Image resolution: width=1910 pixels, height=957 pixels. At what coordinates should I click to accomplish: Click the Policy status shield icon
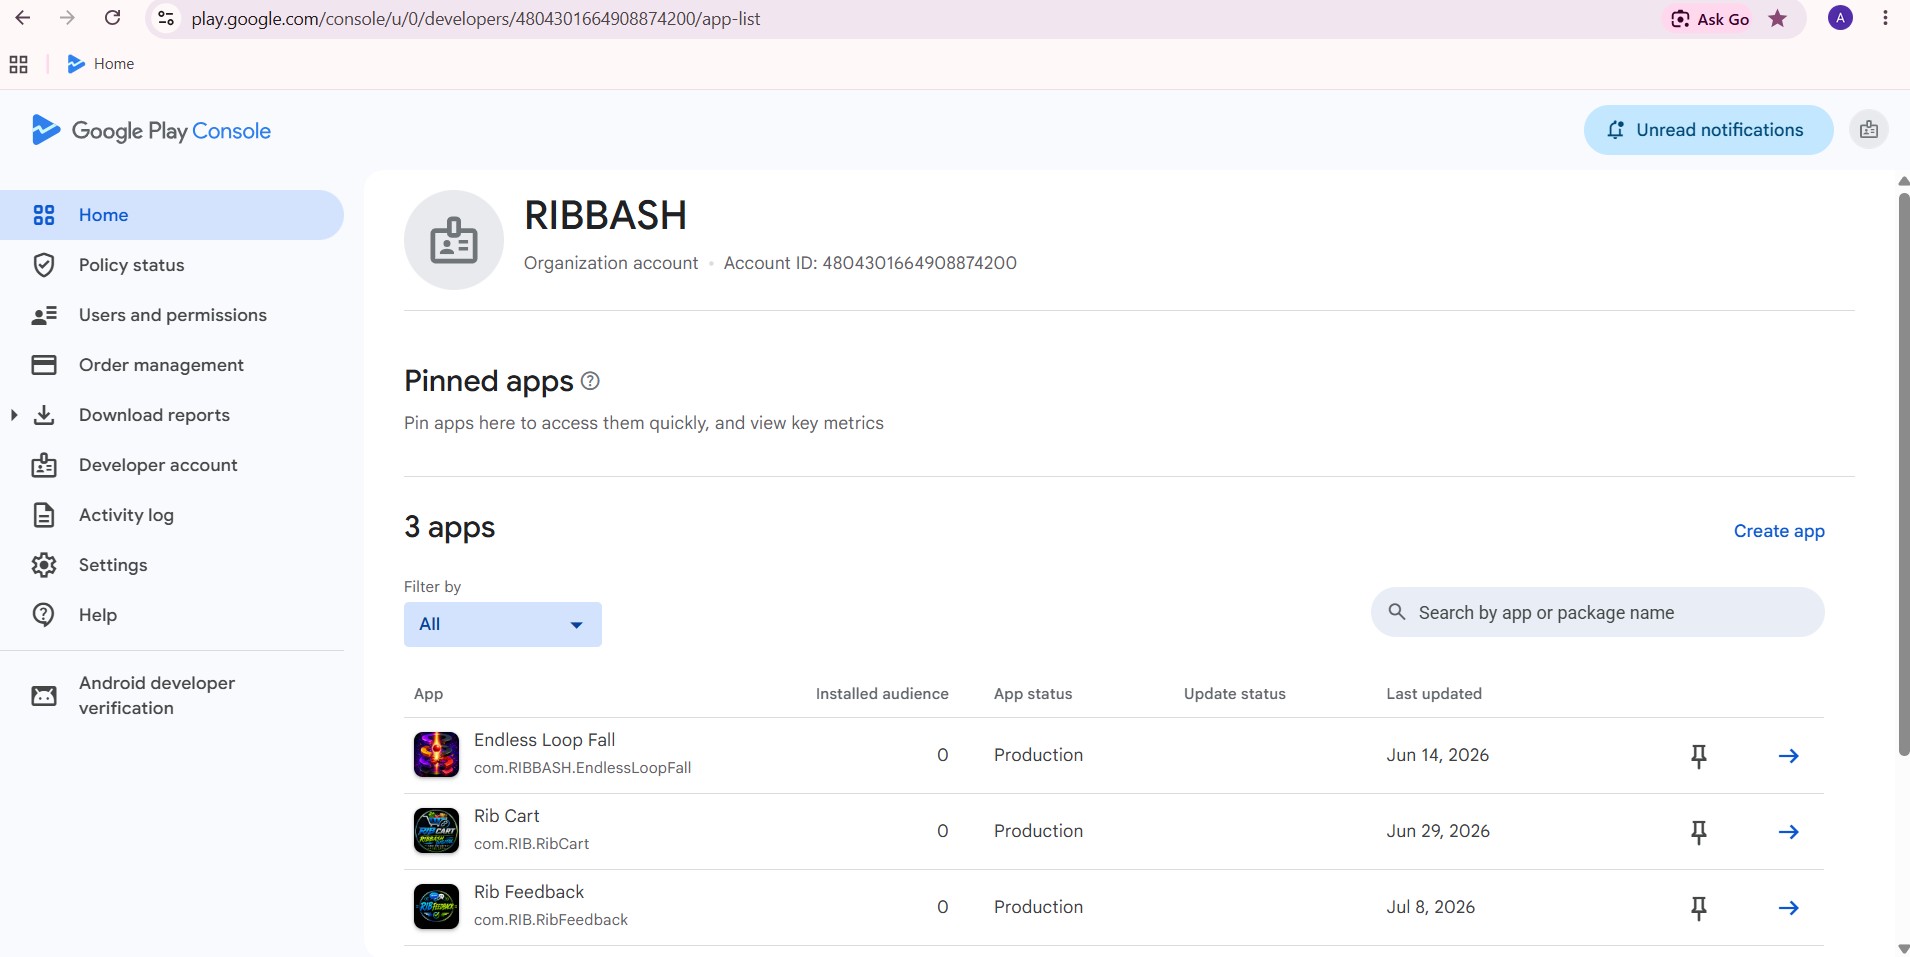point(44,265)
